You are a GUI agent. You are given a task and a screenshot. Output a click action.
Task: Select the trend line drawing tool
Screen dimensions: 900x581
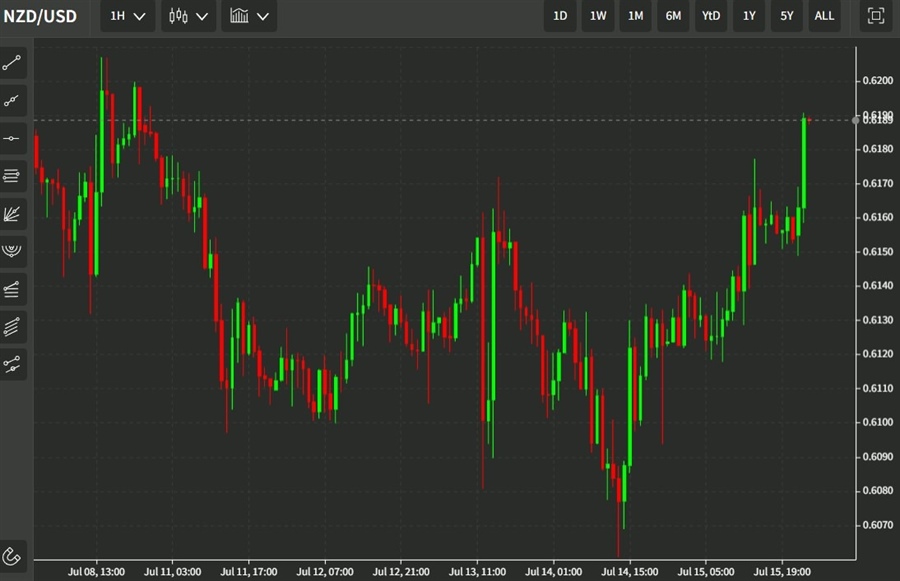pyautogui.click(x=13, y=63)
